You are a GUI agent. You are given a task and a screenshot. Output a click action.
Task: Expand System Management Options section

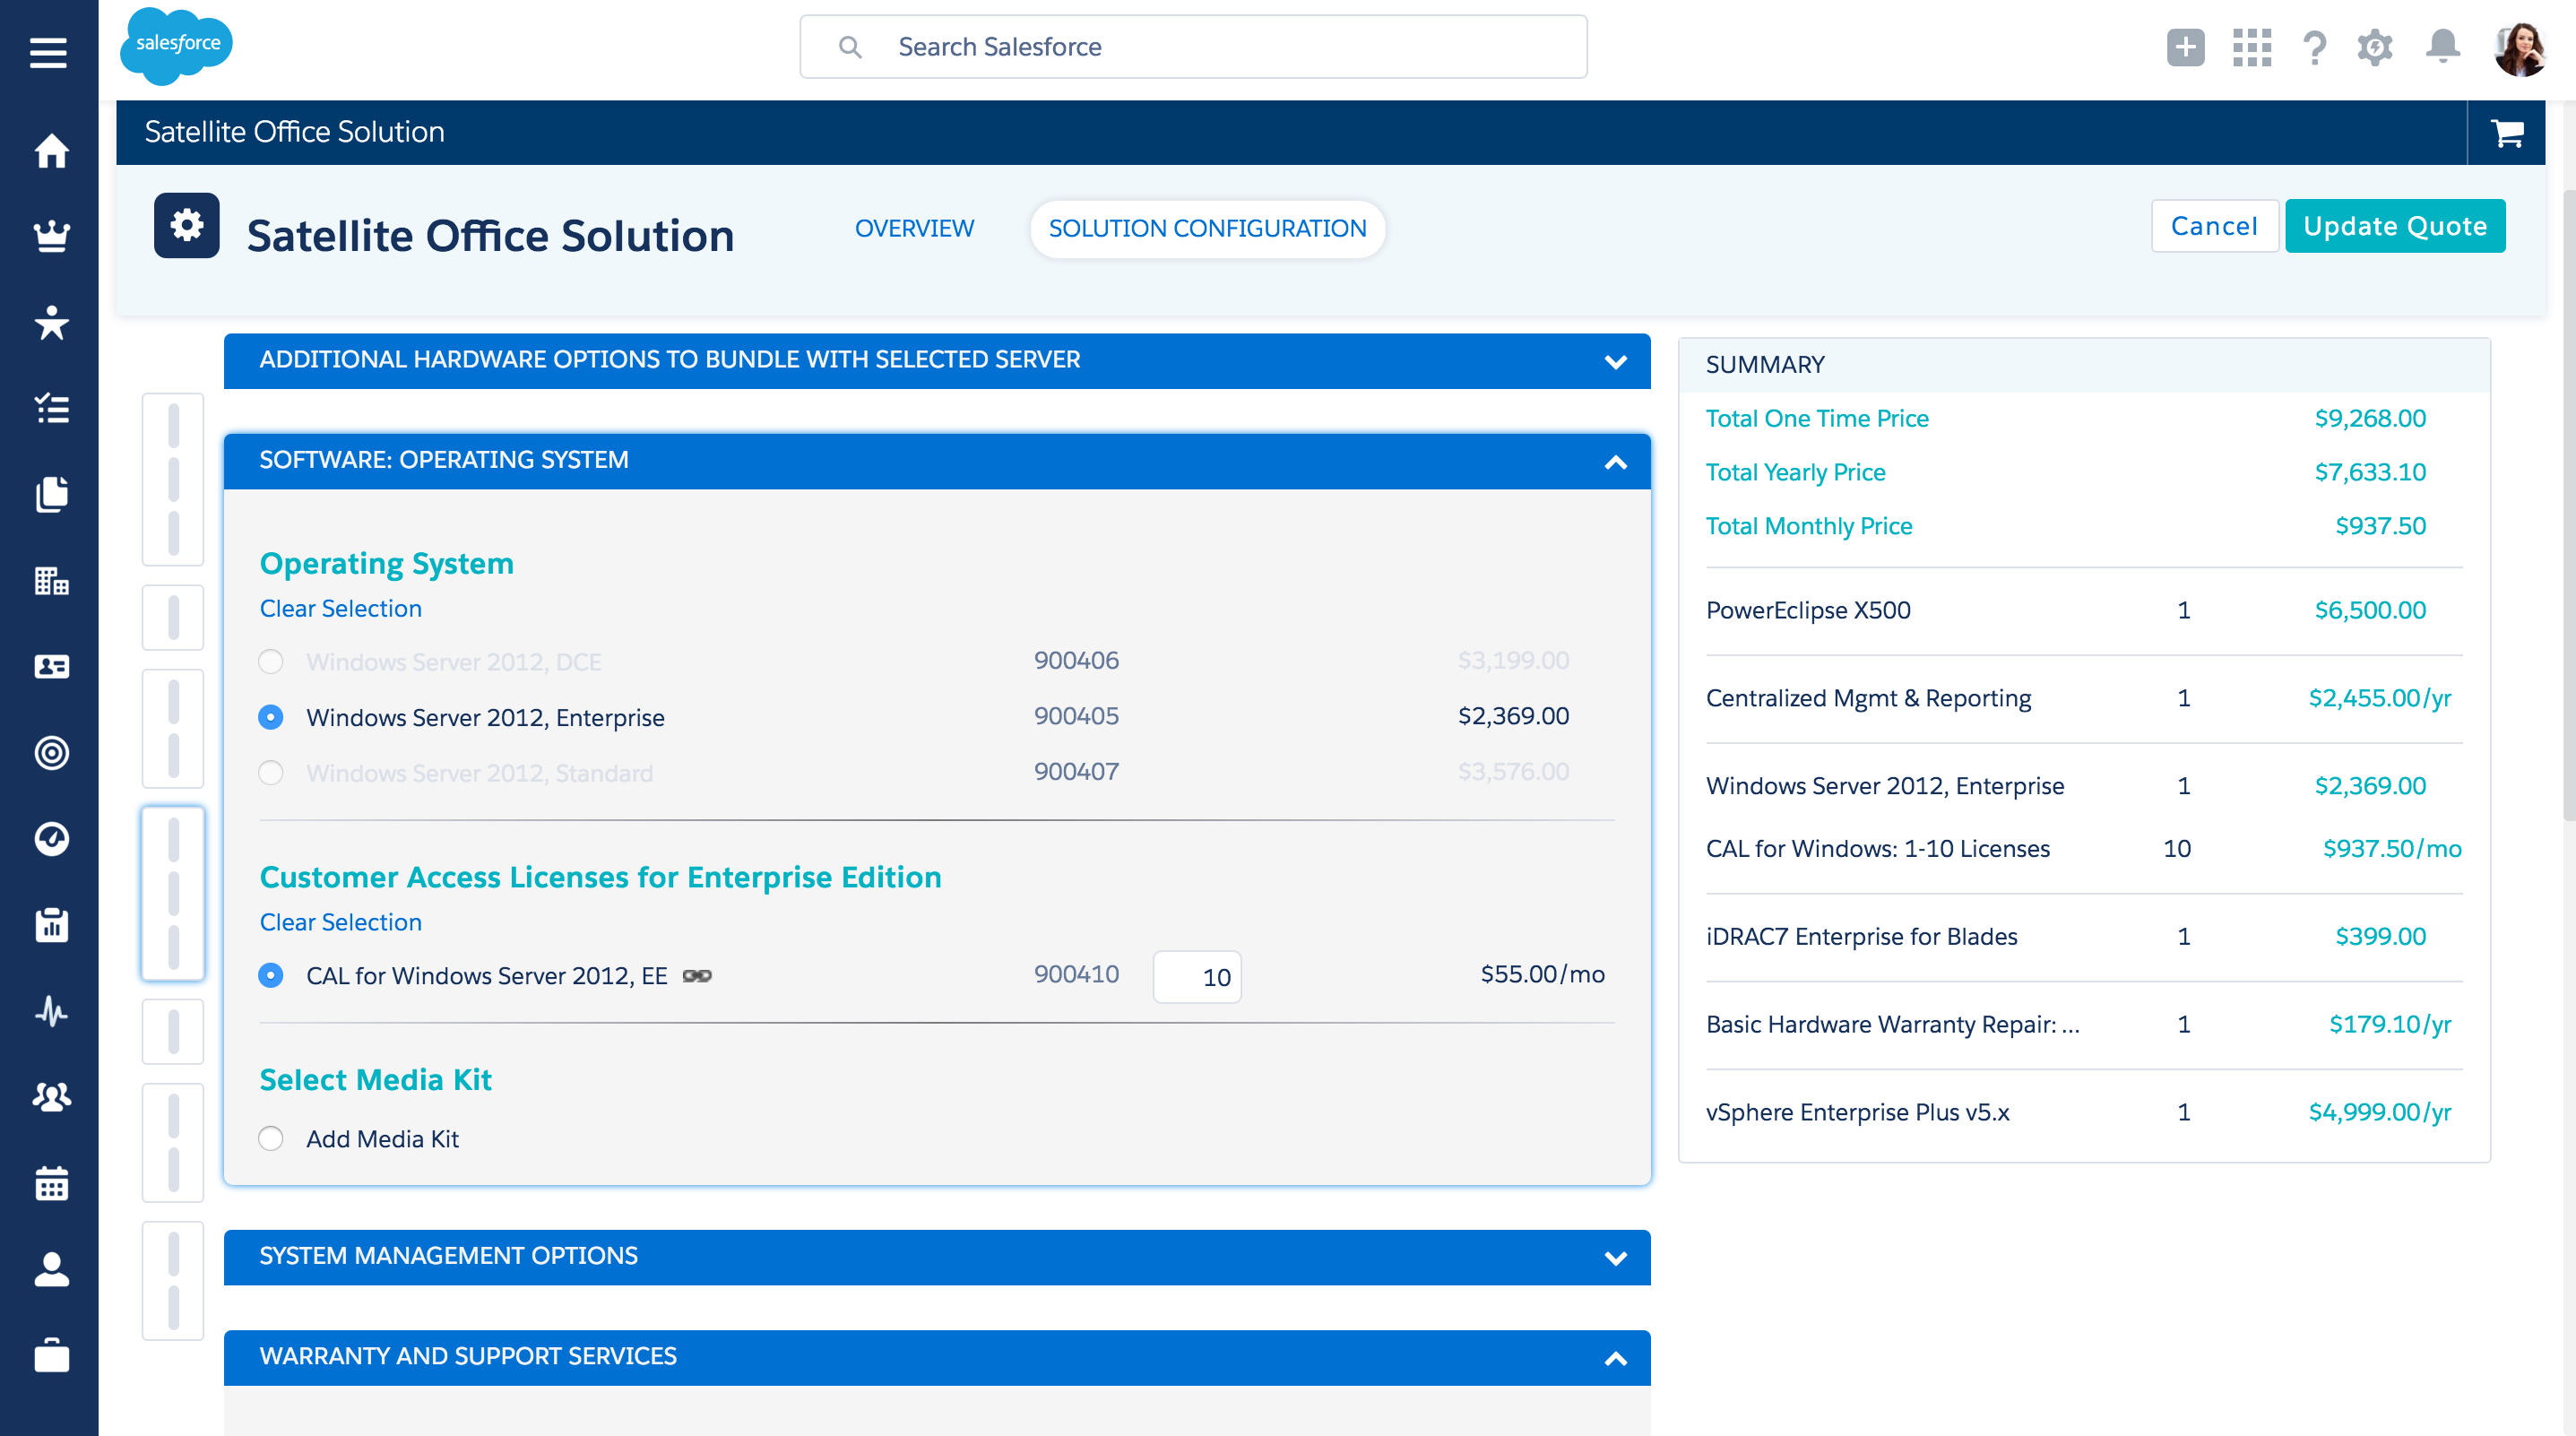(x=937, y=1257)
